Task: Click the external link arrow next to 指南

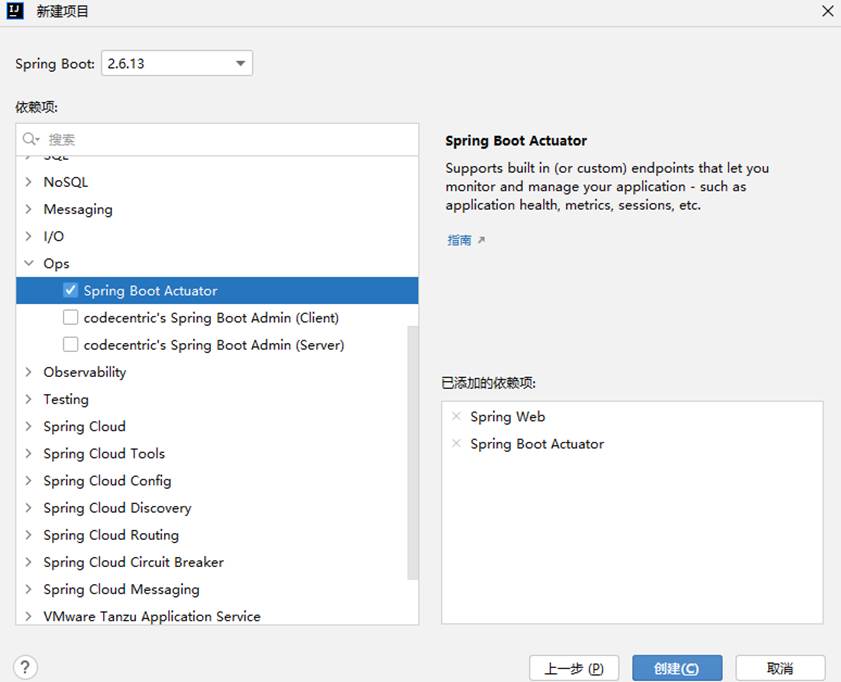Action: coord(481,240)
